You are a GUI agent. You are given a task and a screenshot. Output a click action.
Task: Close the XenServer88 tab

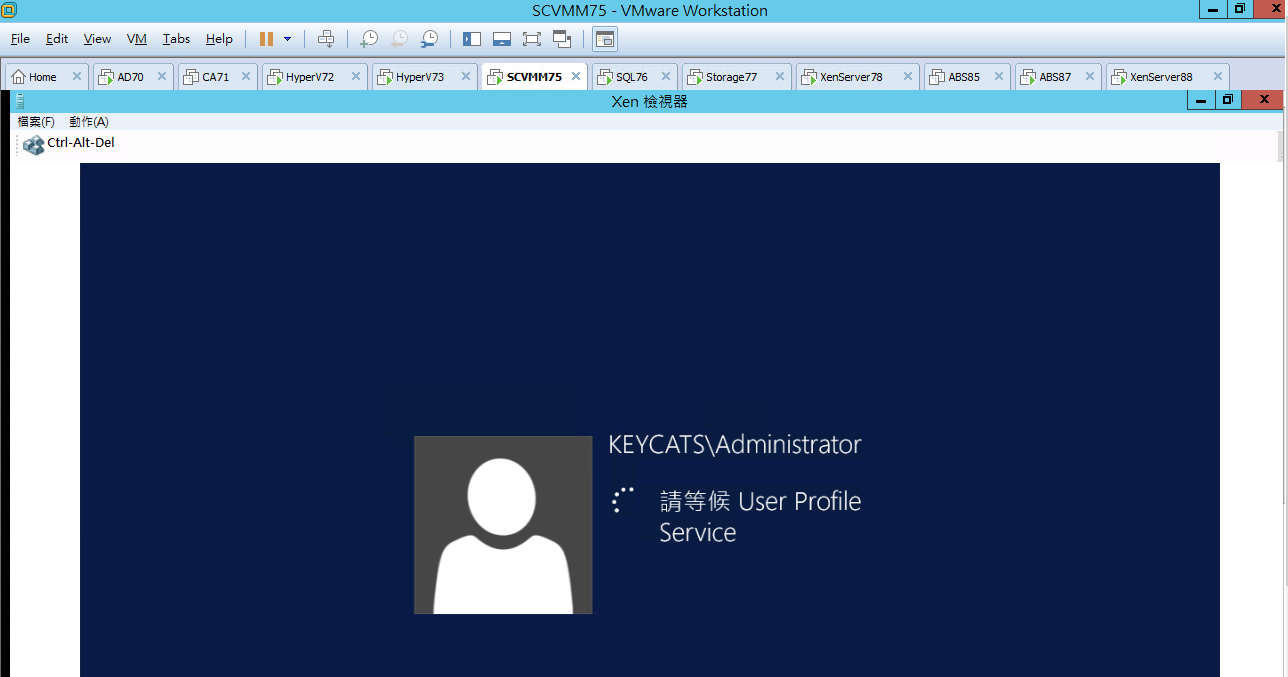point(1217,76)
